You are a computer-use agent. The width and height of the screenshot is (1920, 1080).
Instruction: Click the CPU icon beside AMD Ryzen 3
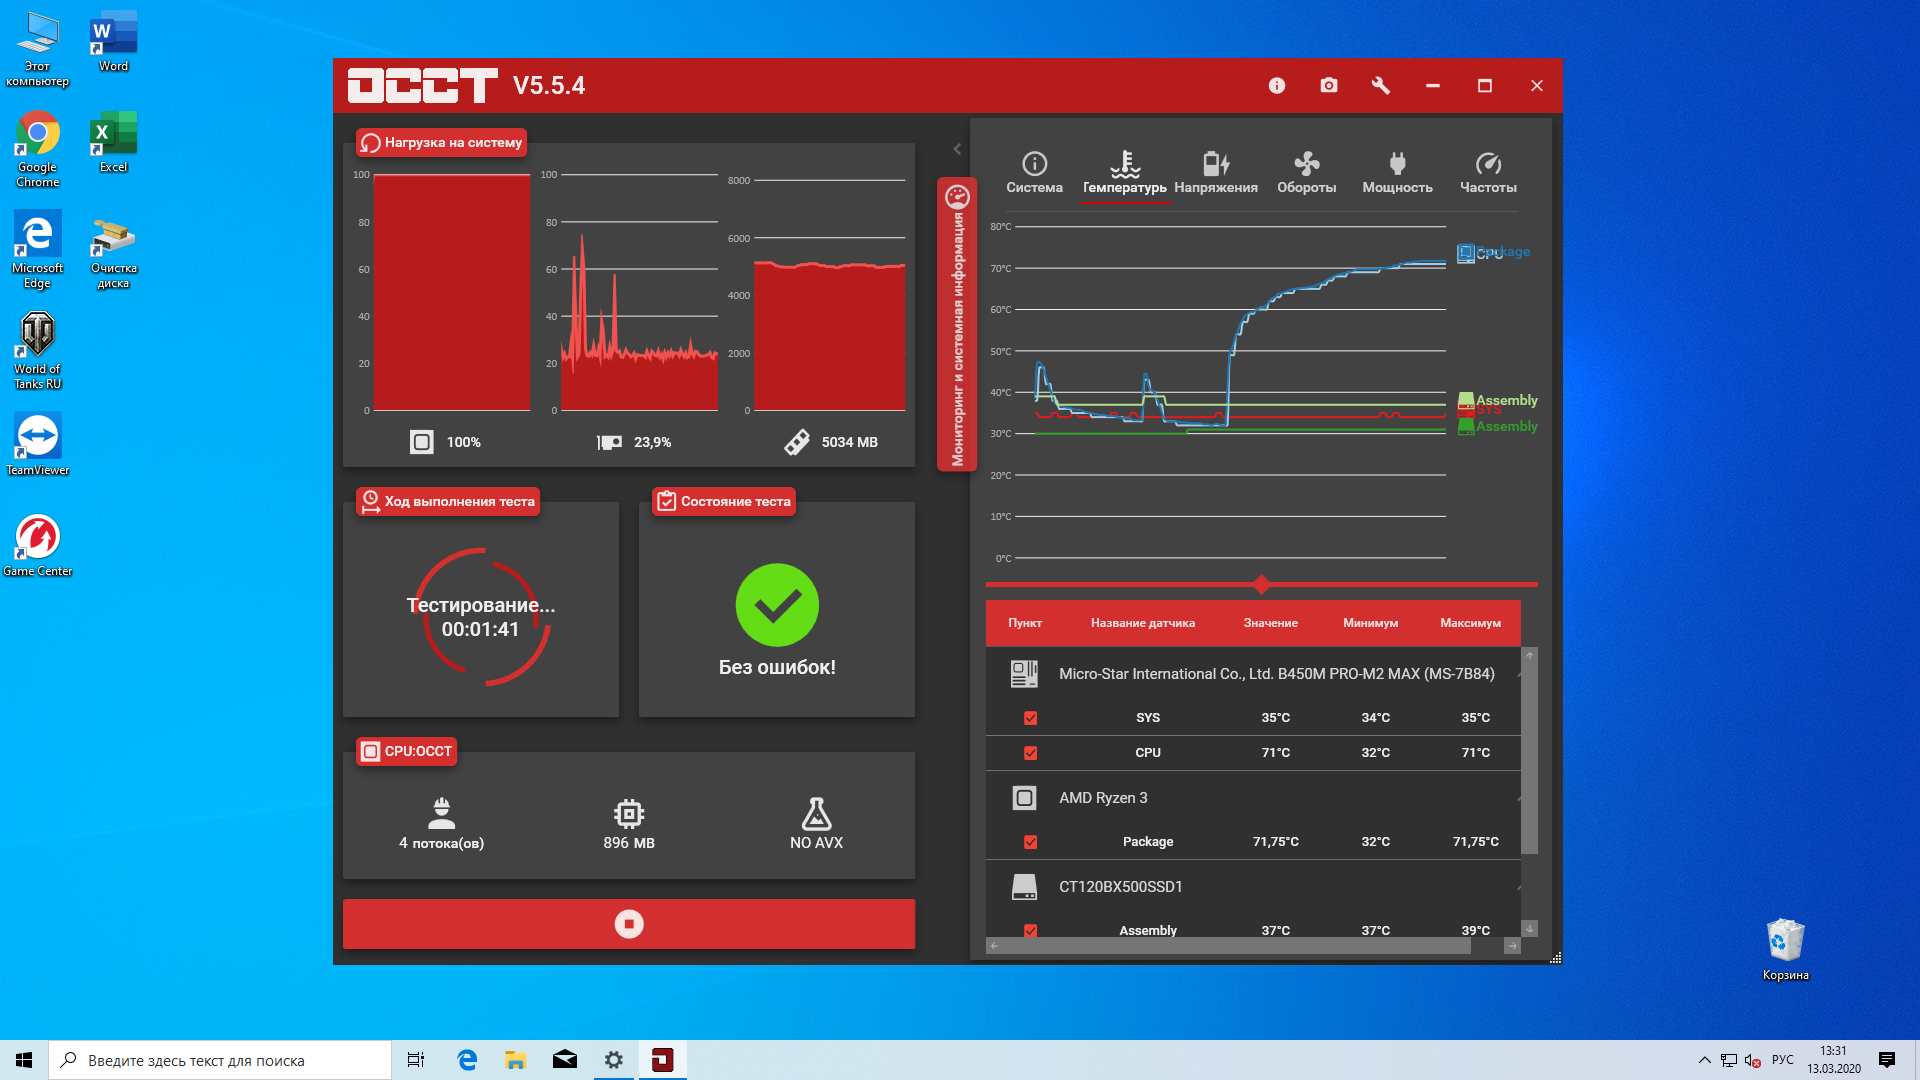pos(1024,798)
